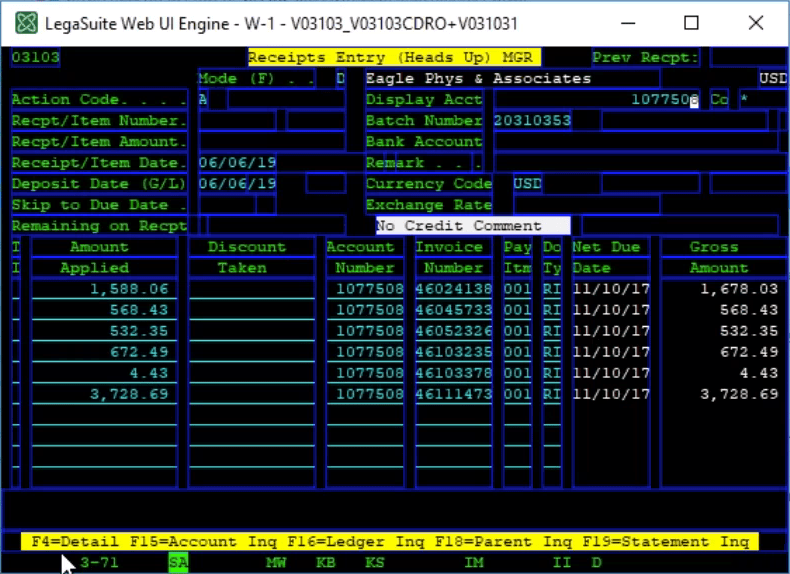The image size is (790, 574).
Task: Select Amount Applied cell 1,588.06
Action: tap(104, 289)
